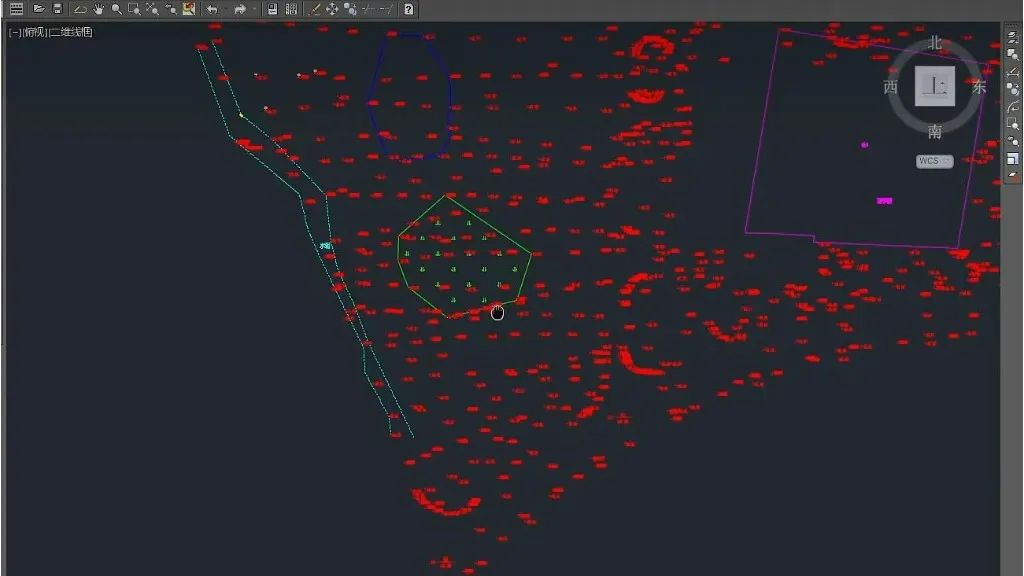Select the Zoom magnifier tool
The width and height of the screenshot is (1024, 576).
[116, 9]
